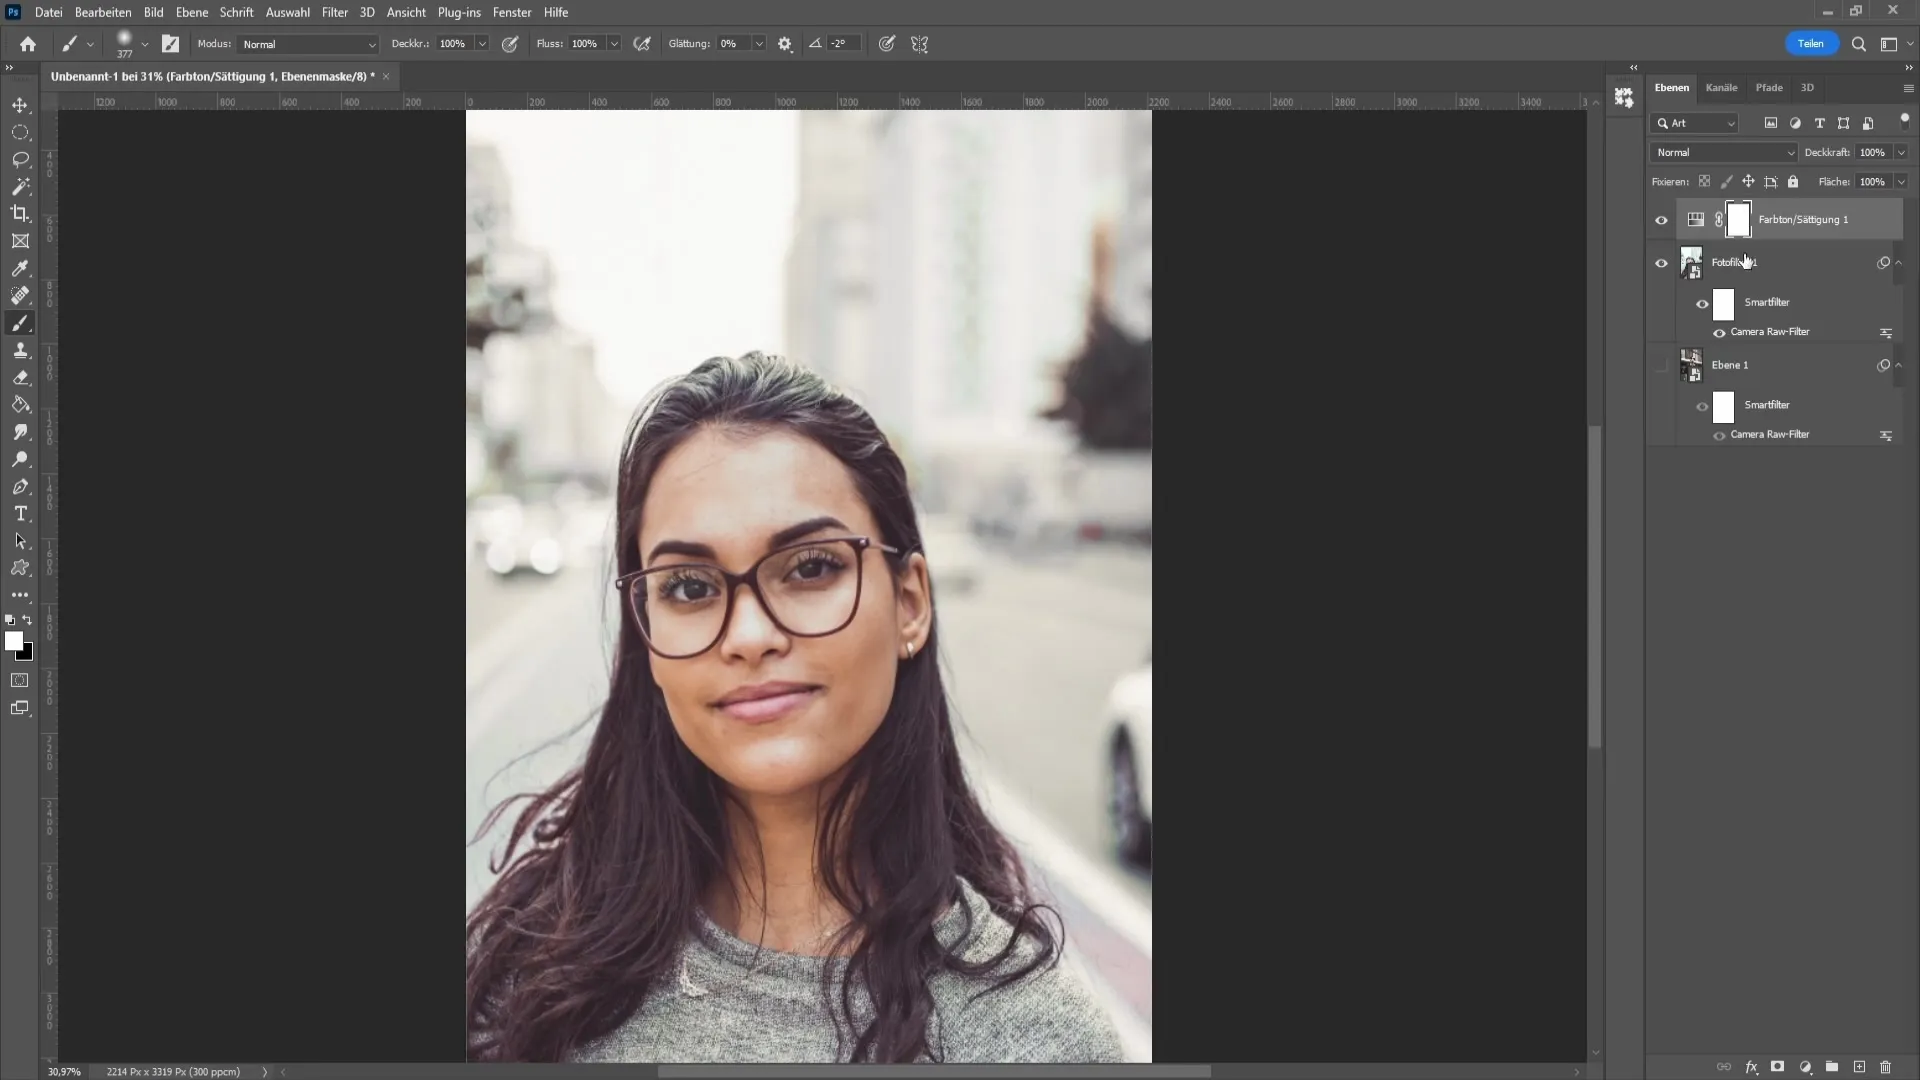This screenshot has width=1920, height=1080.
Task: Click the Camera Raw-Filter under Ebene 1
Action: 1771,434
